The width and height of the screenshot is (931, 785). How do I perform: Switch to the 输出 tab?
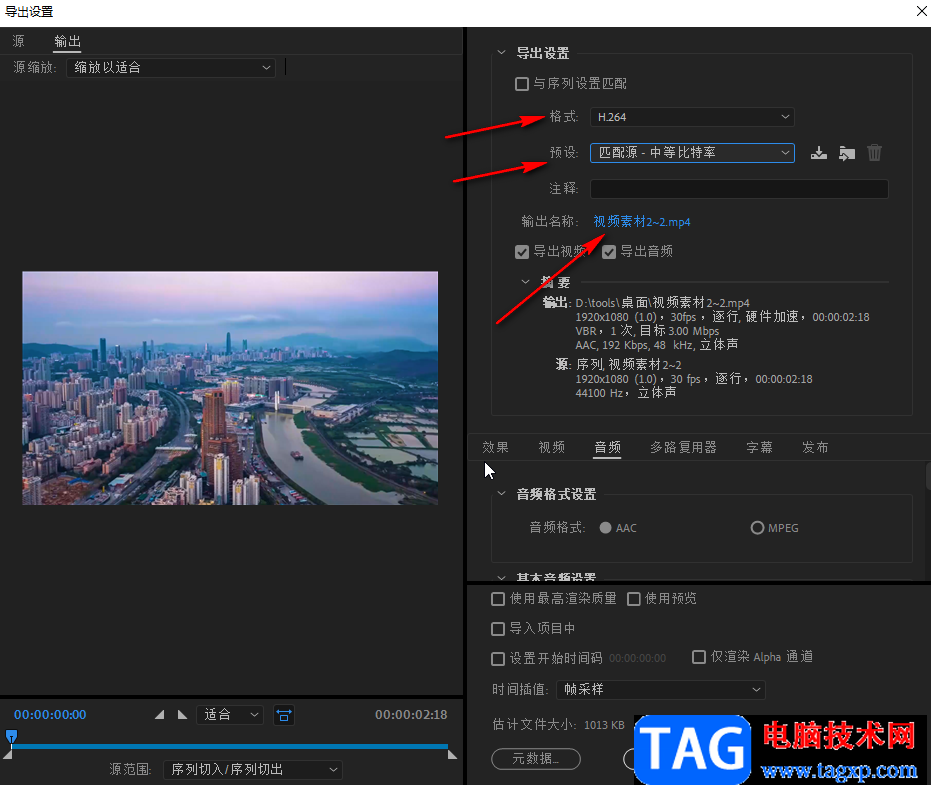(67, 41)
